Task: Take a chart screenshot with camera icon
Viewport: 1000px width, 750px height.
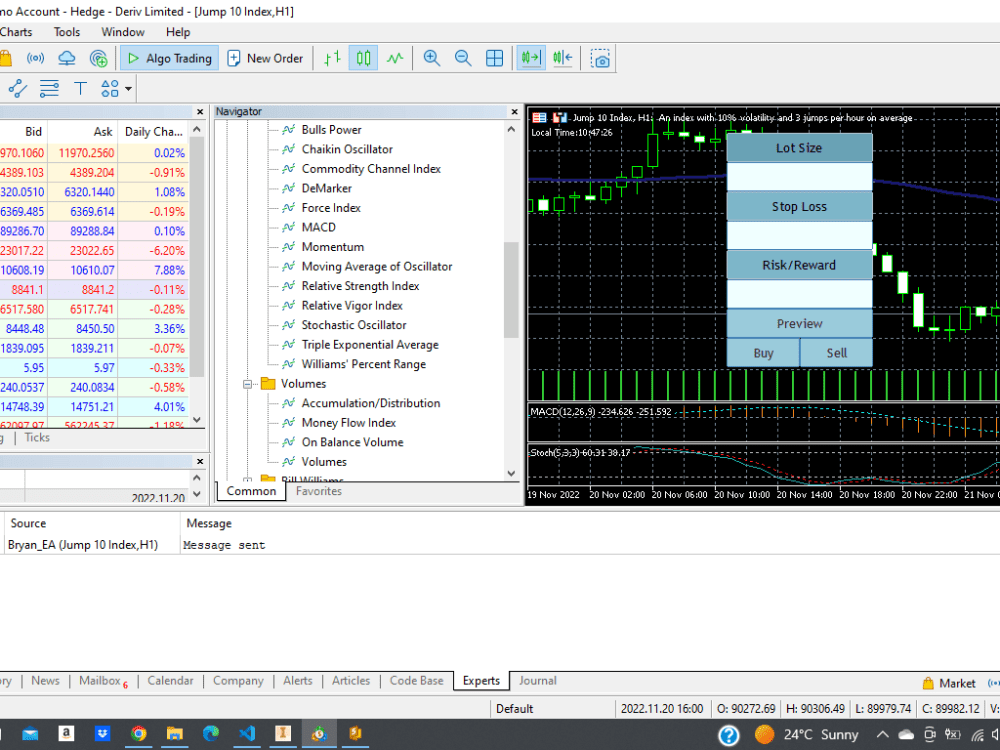Action: pyautogui.click(x=600, y=58)
